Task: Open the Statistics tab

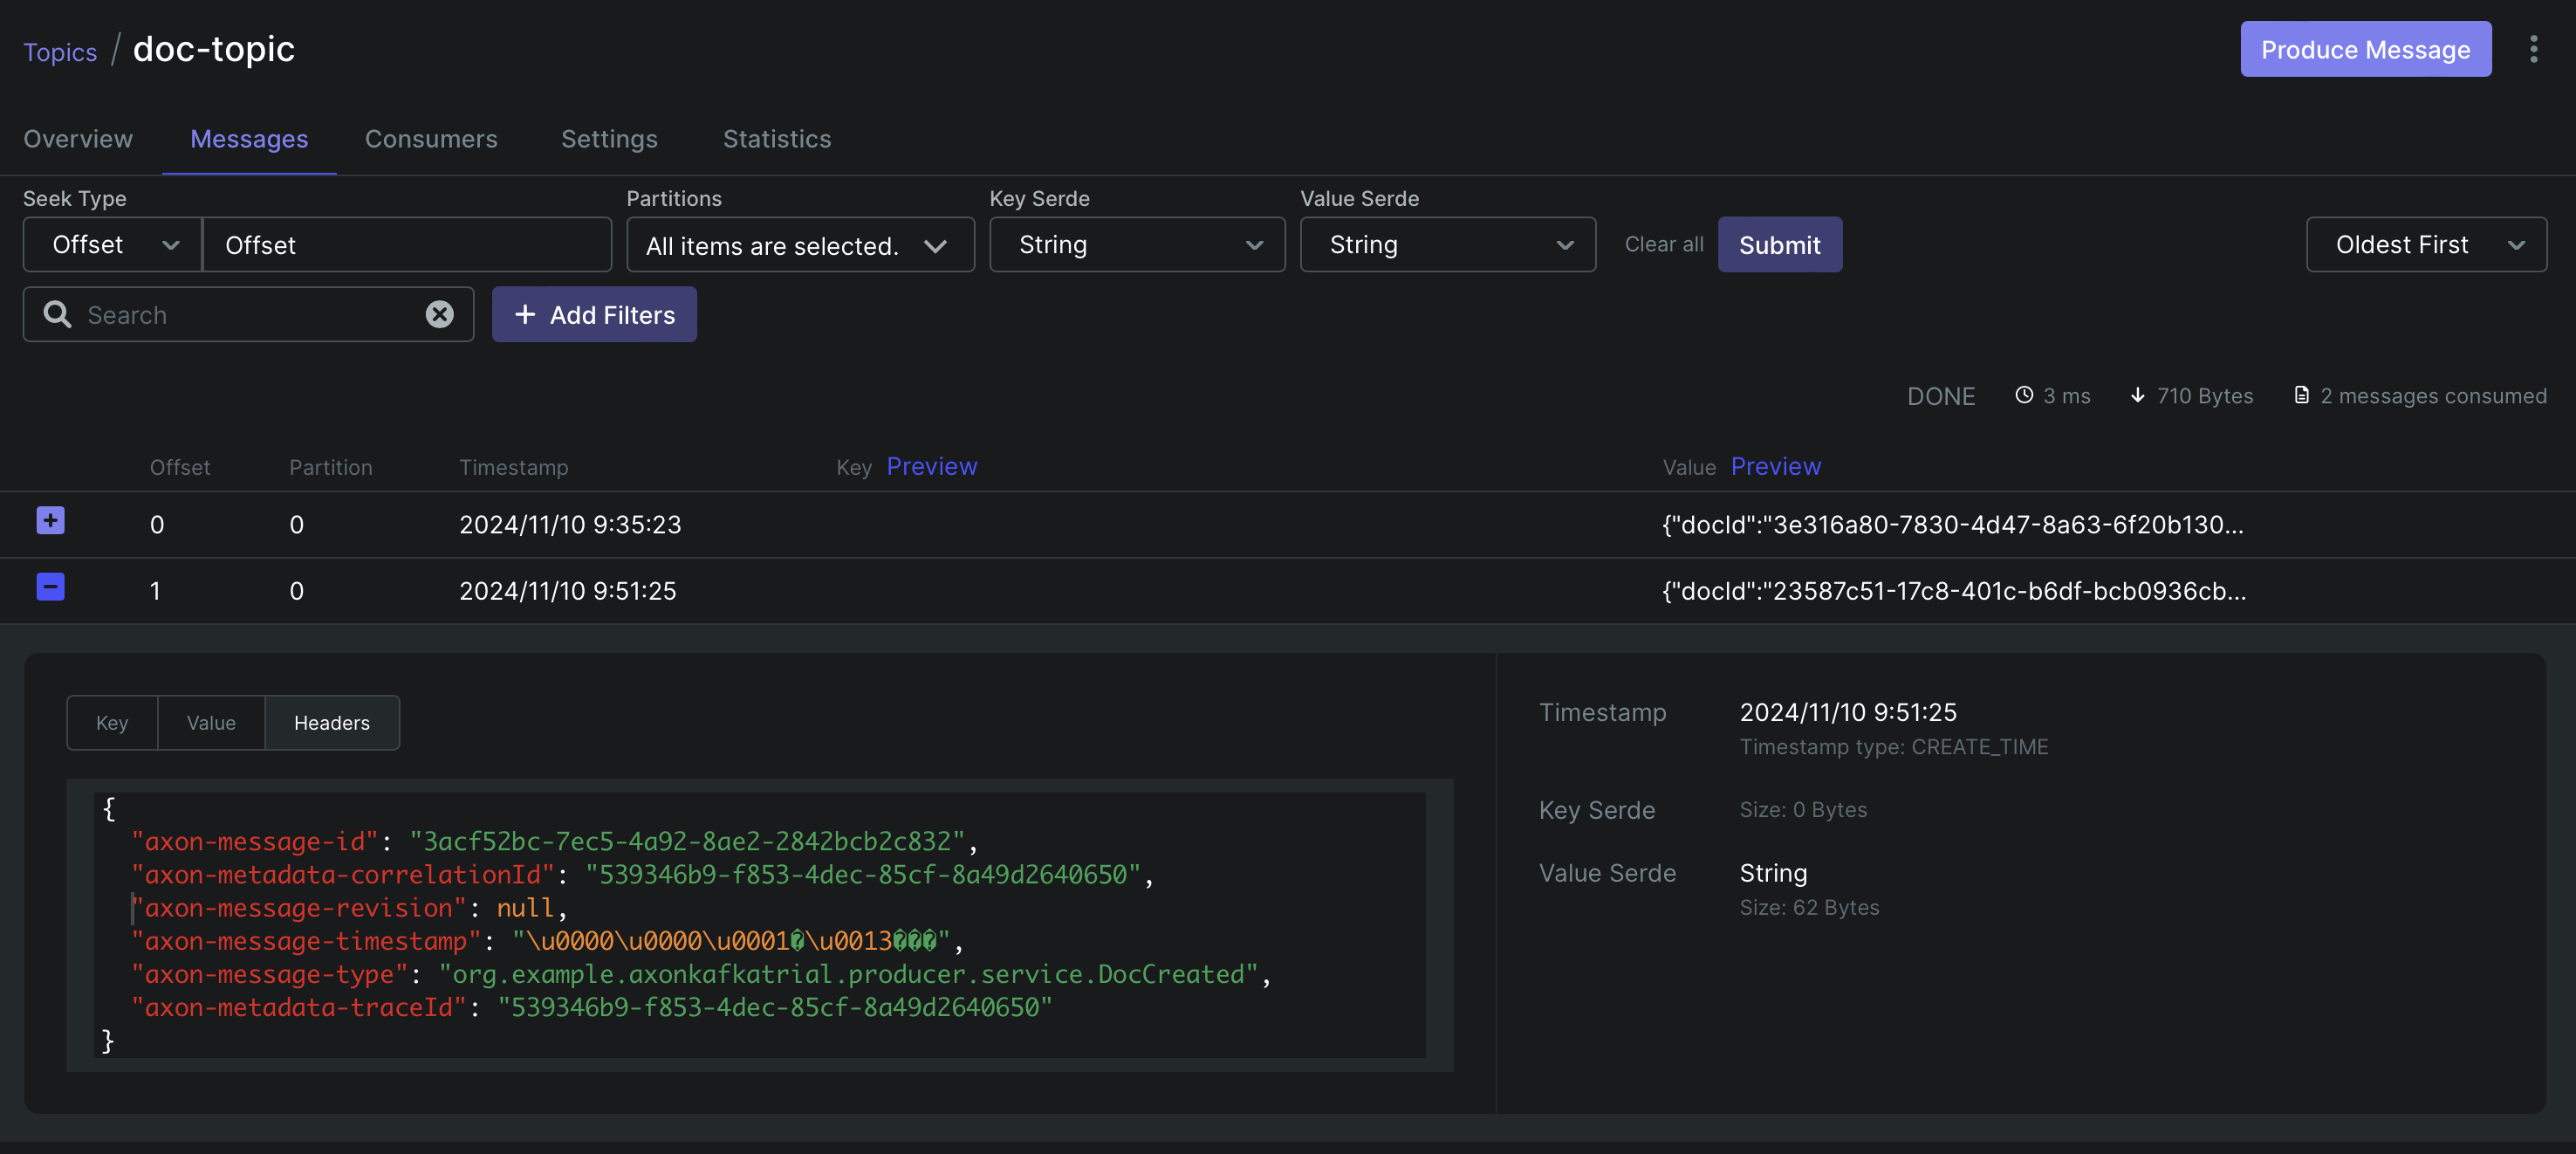Action: coord(776,139)
